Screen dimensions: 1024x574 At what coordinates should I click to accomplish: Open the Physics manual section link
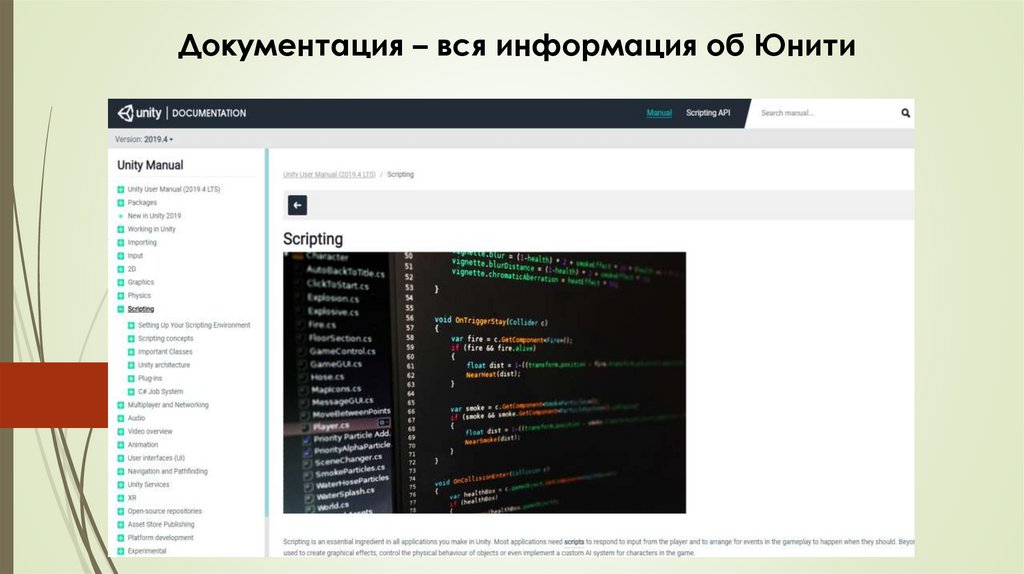[x=139, y=296]
